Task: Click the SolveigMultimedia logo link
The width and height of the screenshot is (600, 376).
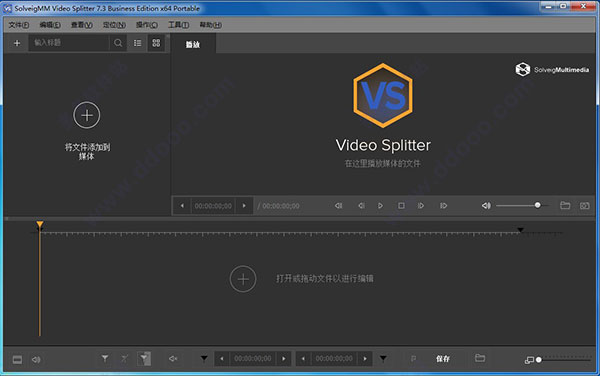Action: (552, 69)
